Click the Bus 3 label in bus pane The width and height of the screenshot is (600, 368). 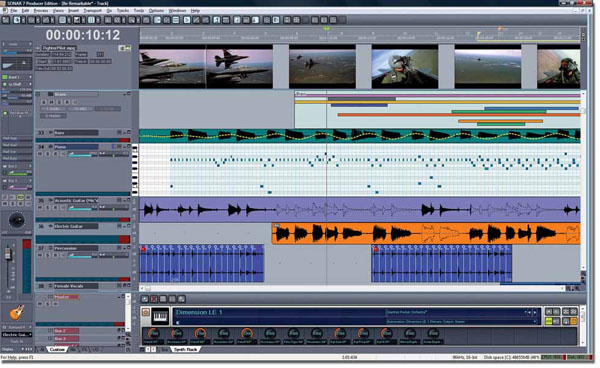pyautogui.click(x=66, y=339)
